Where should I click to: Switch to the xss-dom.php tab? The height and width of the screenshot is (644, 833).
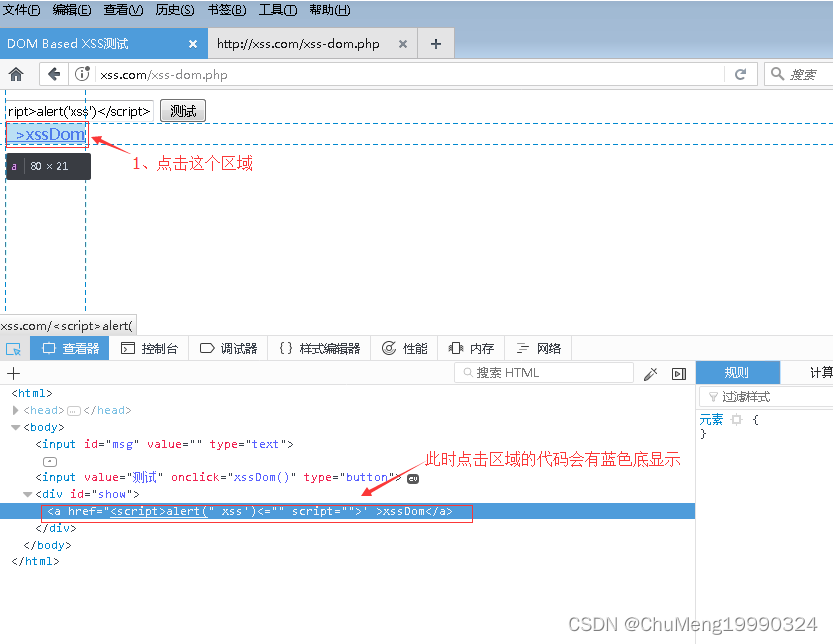click(x=312, y=44)
